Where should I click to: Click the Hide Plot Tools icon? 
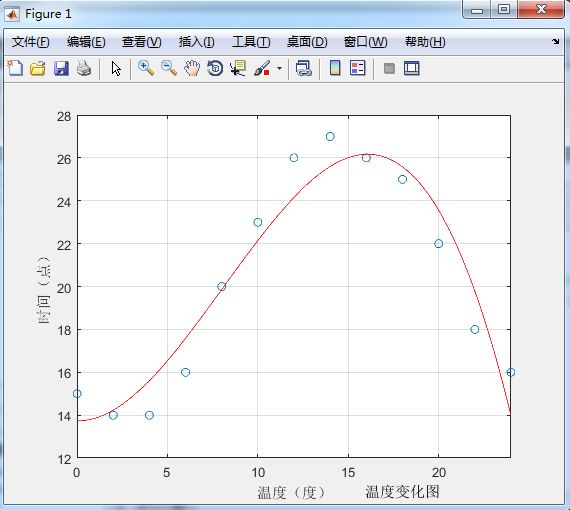pos(389,68)
